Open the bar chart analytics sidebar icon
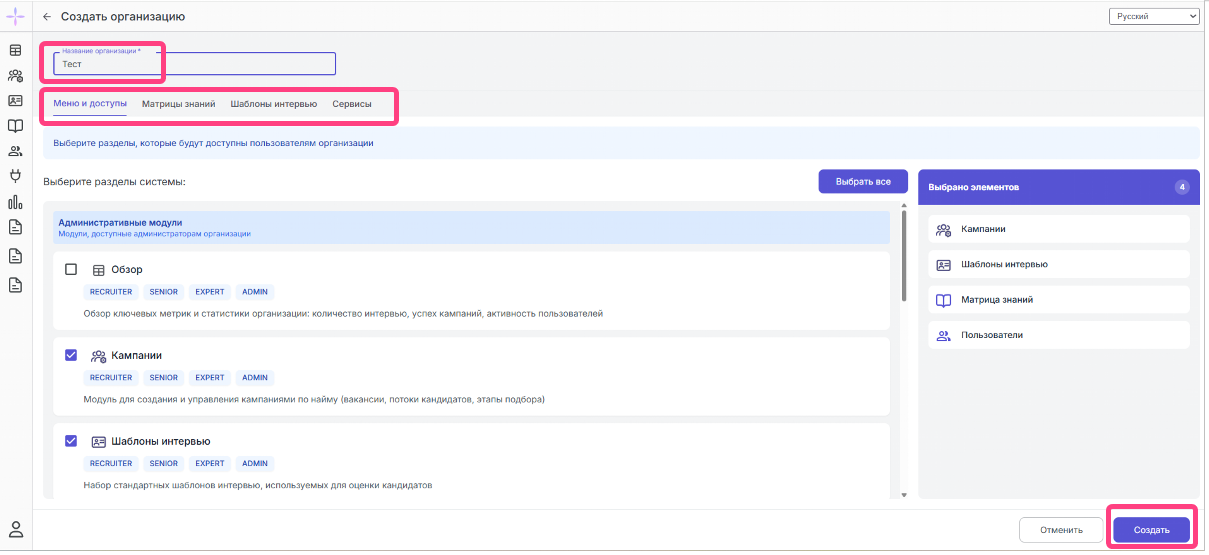 (x=15, y=203)
